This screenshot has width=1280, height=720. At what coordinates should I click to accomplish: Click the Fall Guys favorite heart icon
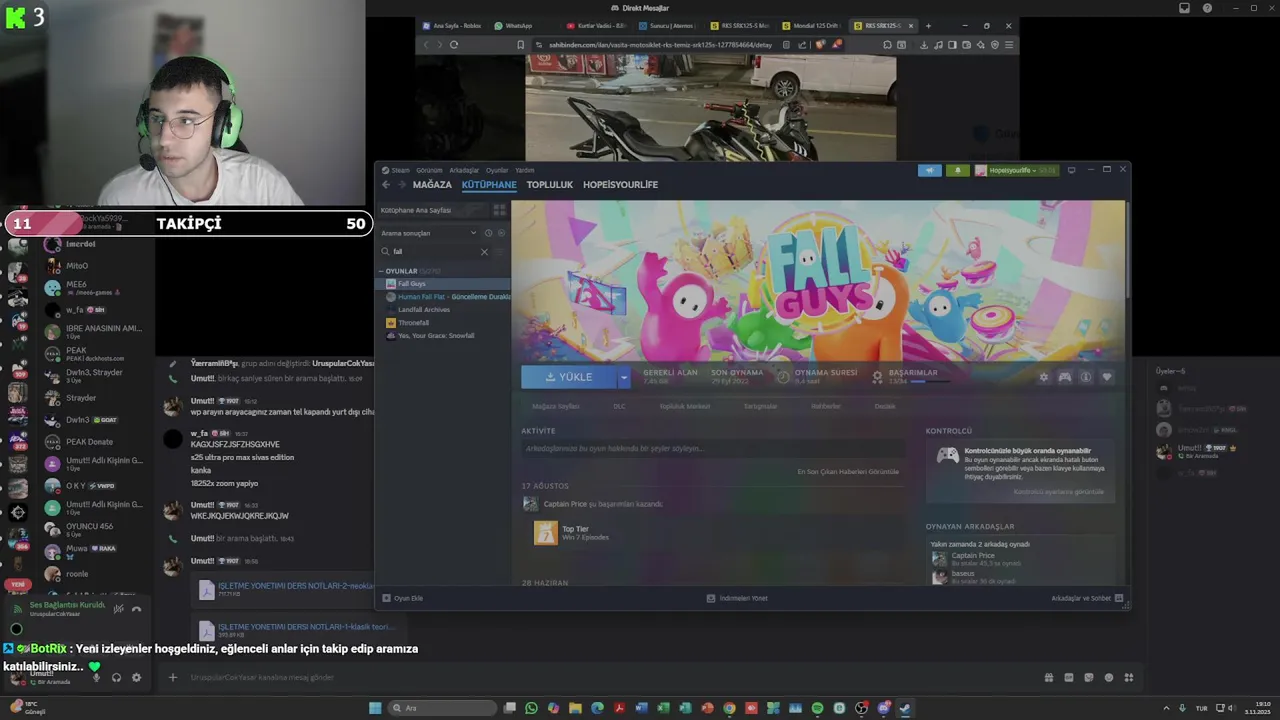click(x=1107, y=377)
